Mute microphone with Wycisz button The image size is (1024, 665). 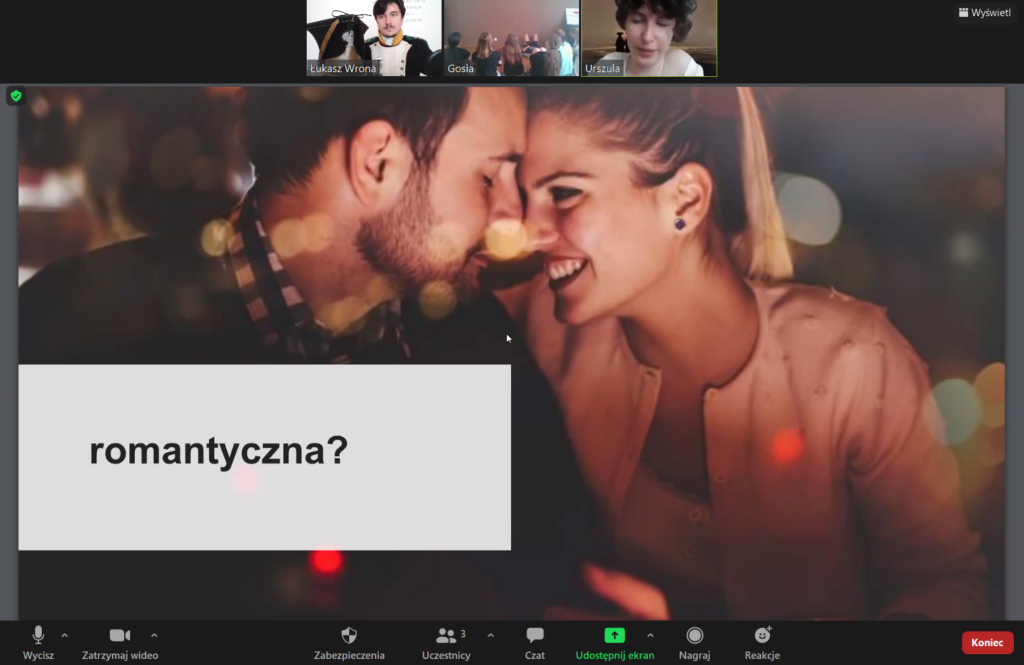coord(38,636)
